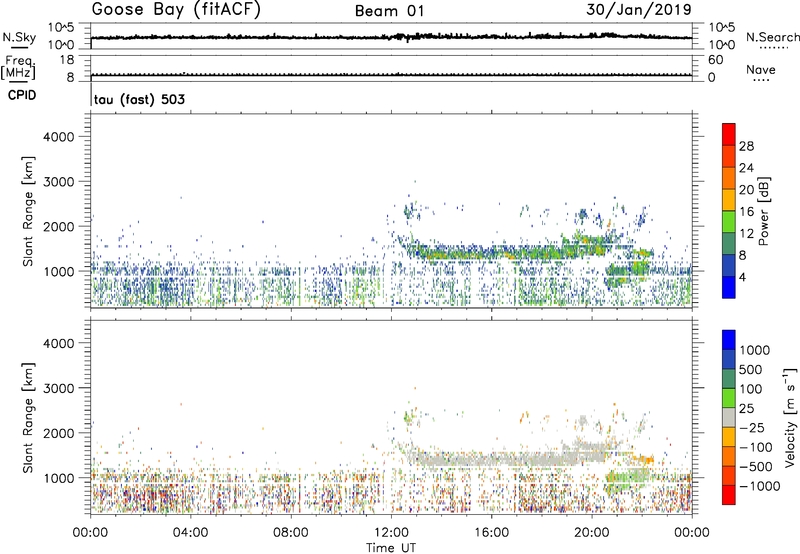Click the Goose Bay (fitACF) title
The width and height of the screenshot is (800, 554).
176,10
